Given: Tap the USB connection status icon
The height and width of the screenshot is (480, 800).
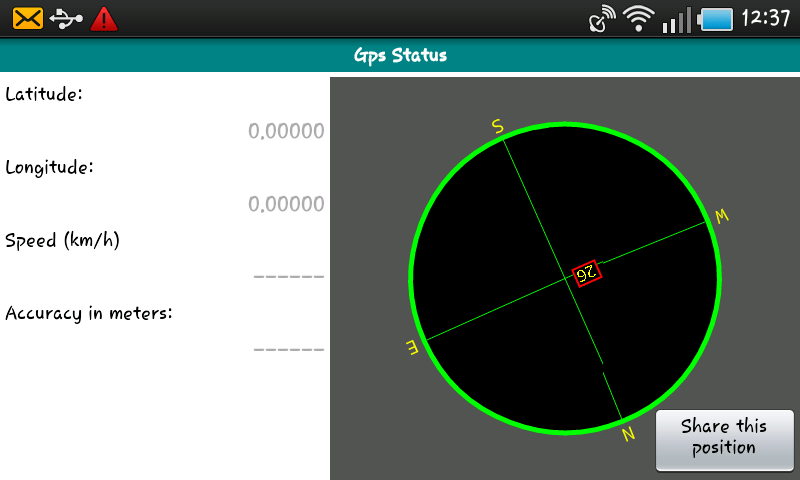Looking at the screenshot, I should click(x=66, y=19).
